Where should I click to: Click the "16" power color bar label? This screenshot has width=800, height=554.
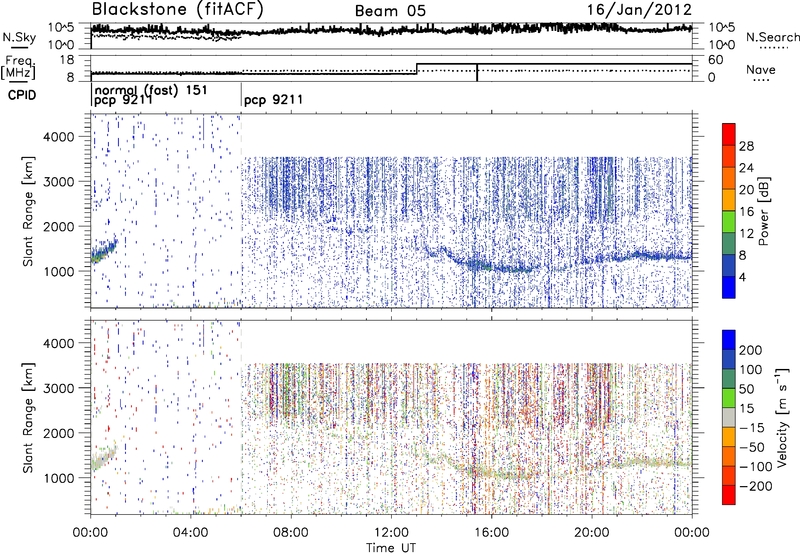point(746,212)
